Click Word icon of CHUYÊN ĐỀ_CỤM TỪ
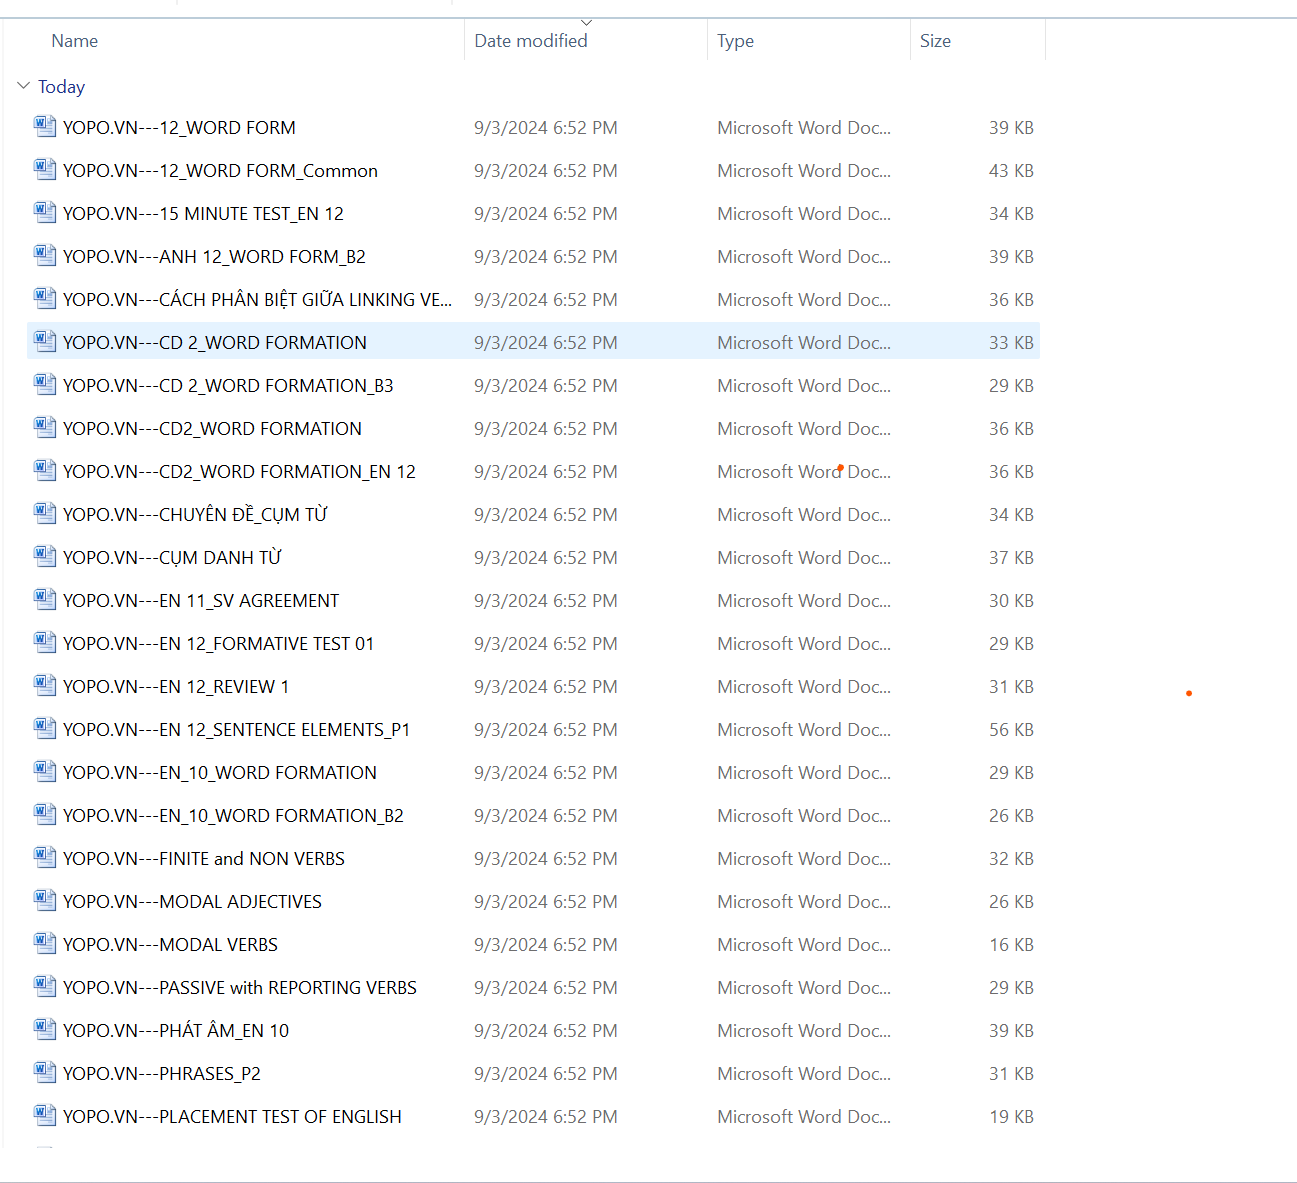This screenshot has height=1183, width=1297. (45, 513)
